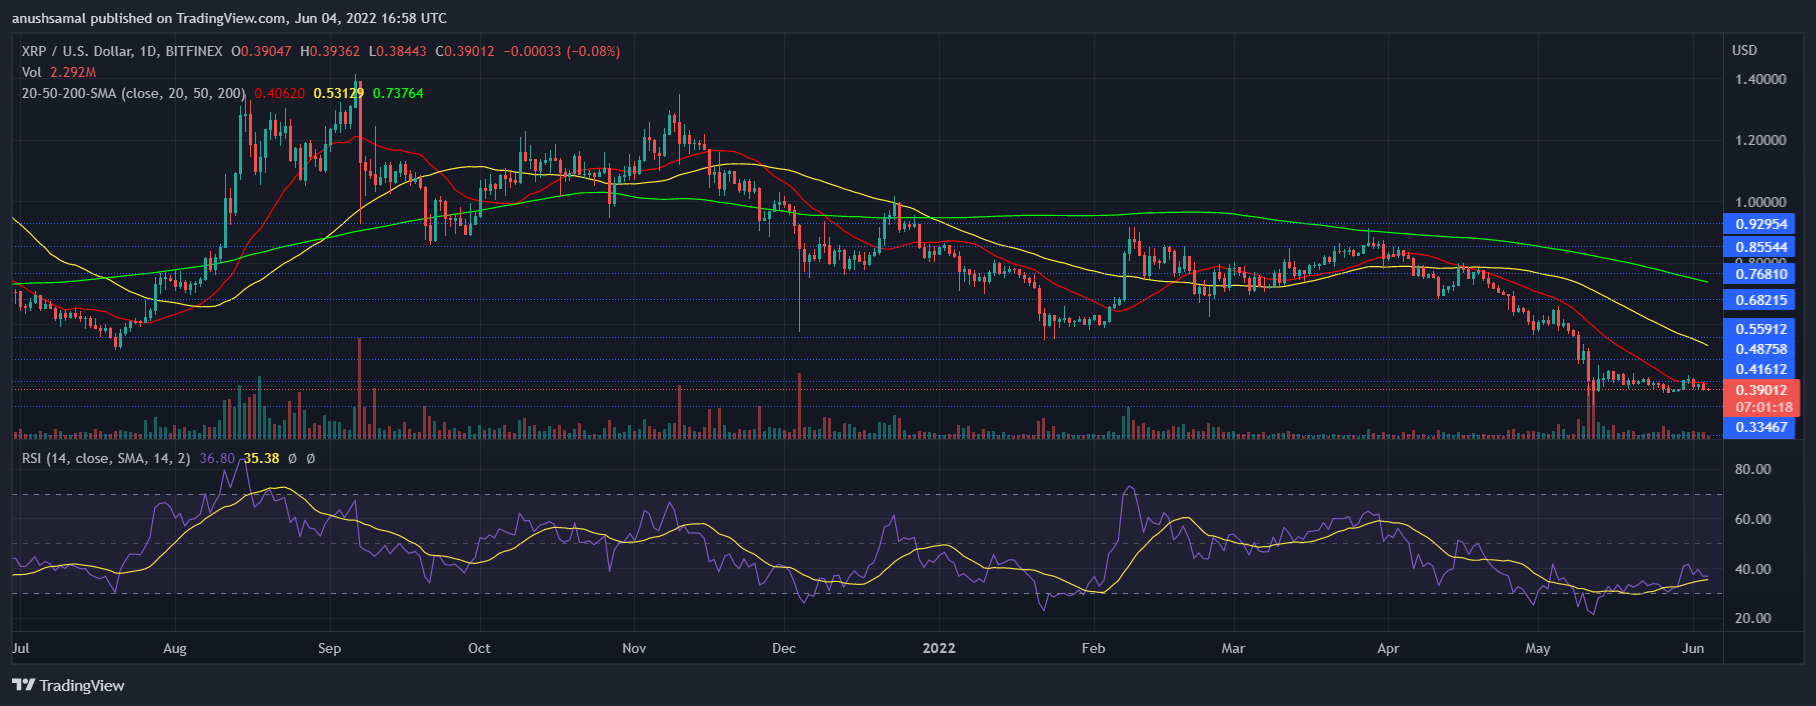1816x706 pixels.
Task: Click the low price L0.38443 value
Action: [398, 51]
